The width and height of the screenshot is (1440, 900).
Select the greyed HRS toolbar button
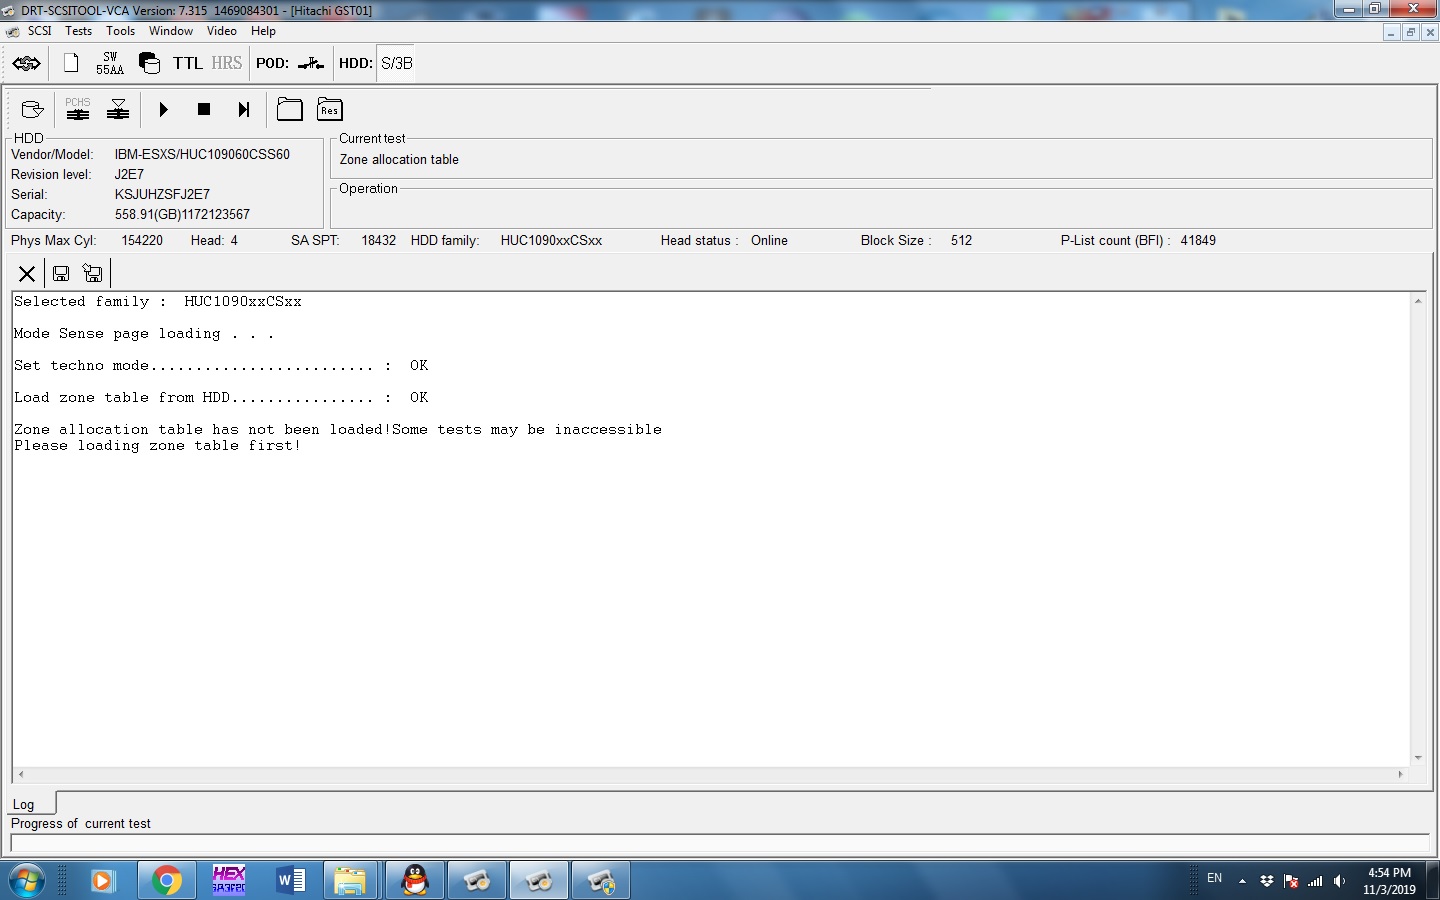[227, 63]
